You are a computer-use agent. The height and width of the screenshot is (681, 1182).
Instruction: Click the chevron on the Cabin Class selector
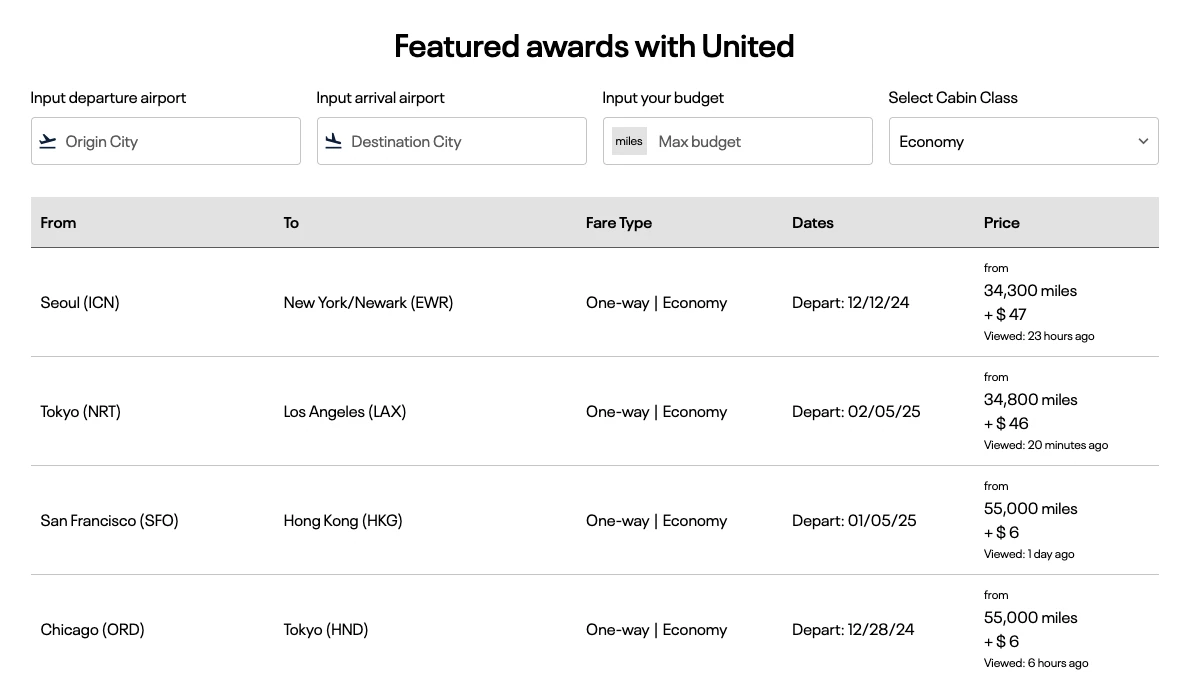[x=1143, y=141]
